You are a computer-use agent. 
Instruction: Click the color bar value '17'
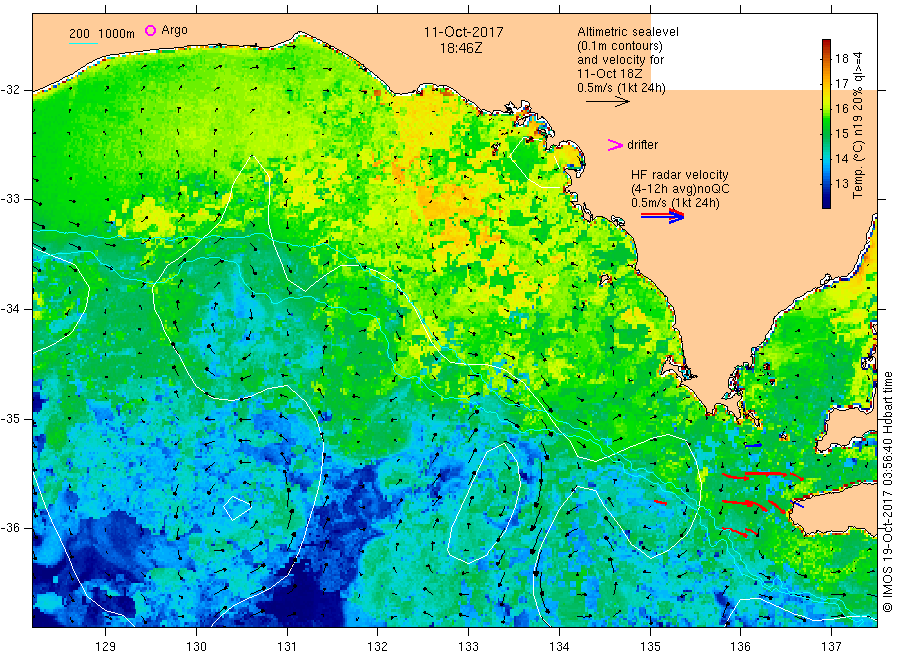pos(841,84)
